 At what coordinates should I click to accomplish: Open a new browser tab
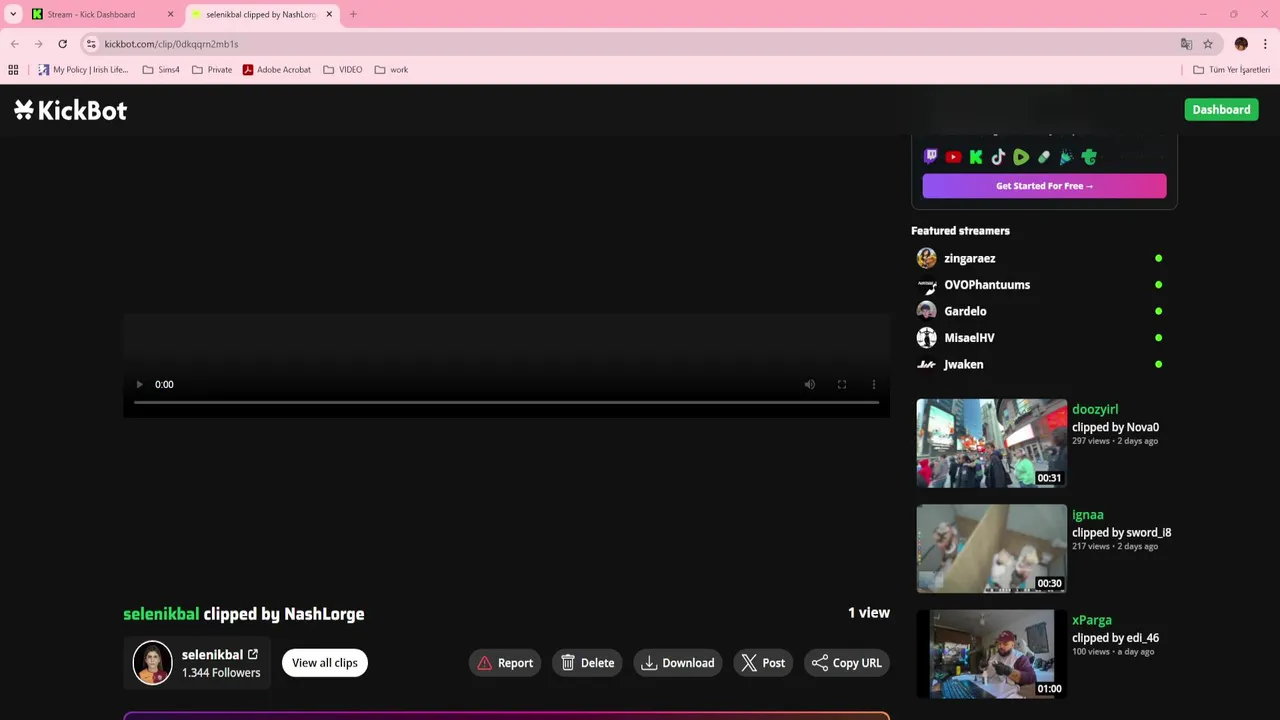tap(353, 14)
